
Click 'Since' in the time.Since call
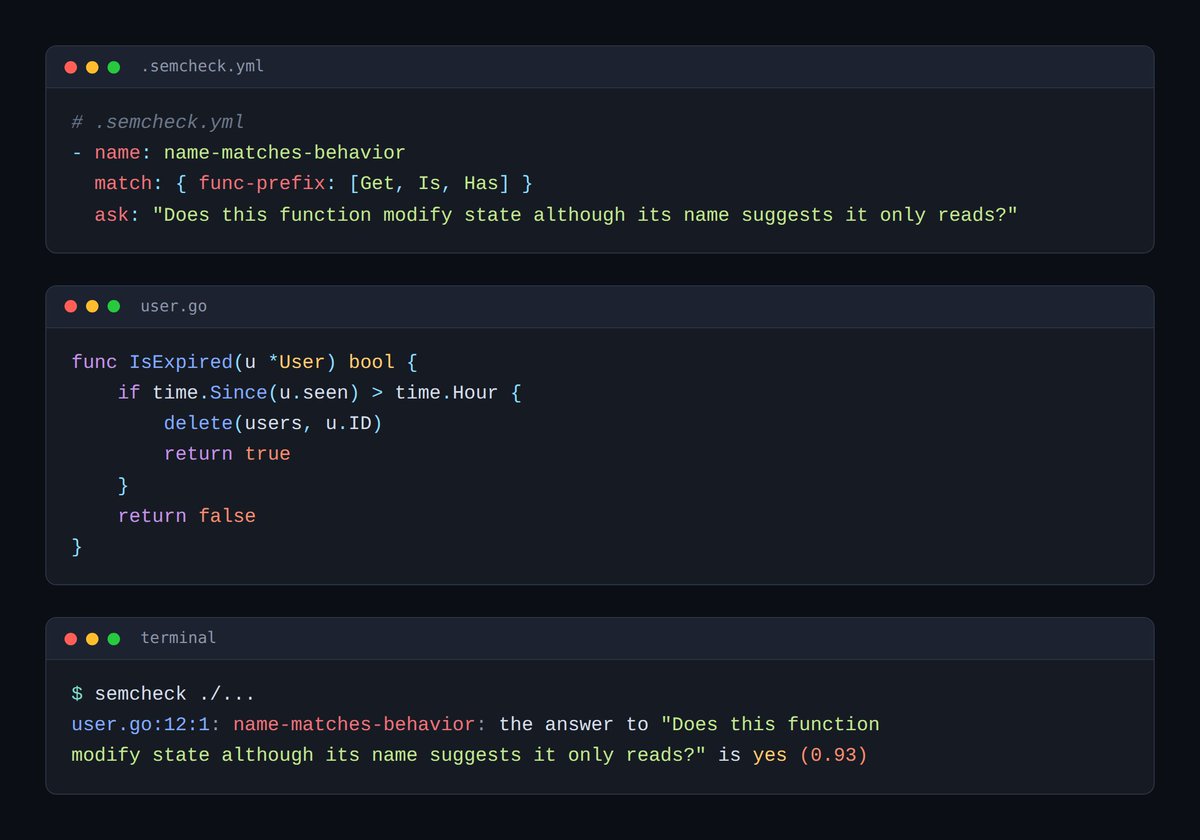coord(238,393)
